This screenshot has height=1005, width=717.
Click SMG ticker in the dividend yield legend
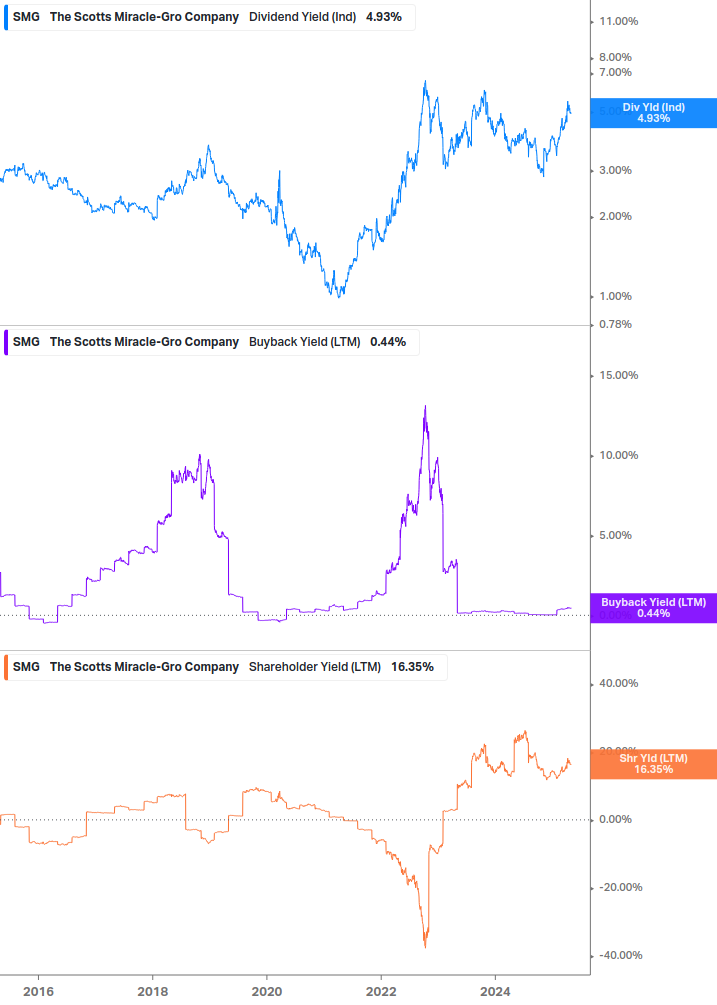[x=26, y=17]
